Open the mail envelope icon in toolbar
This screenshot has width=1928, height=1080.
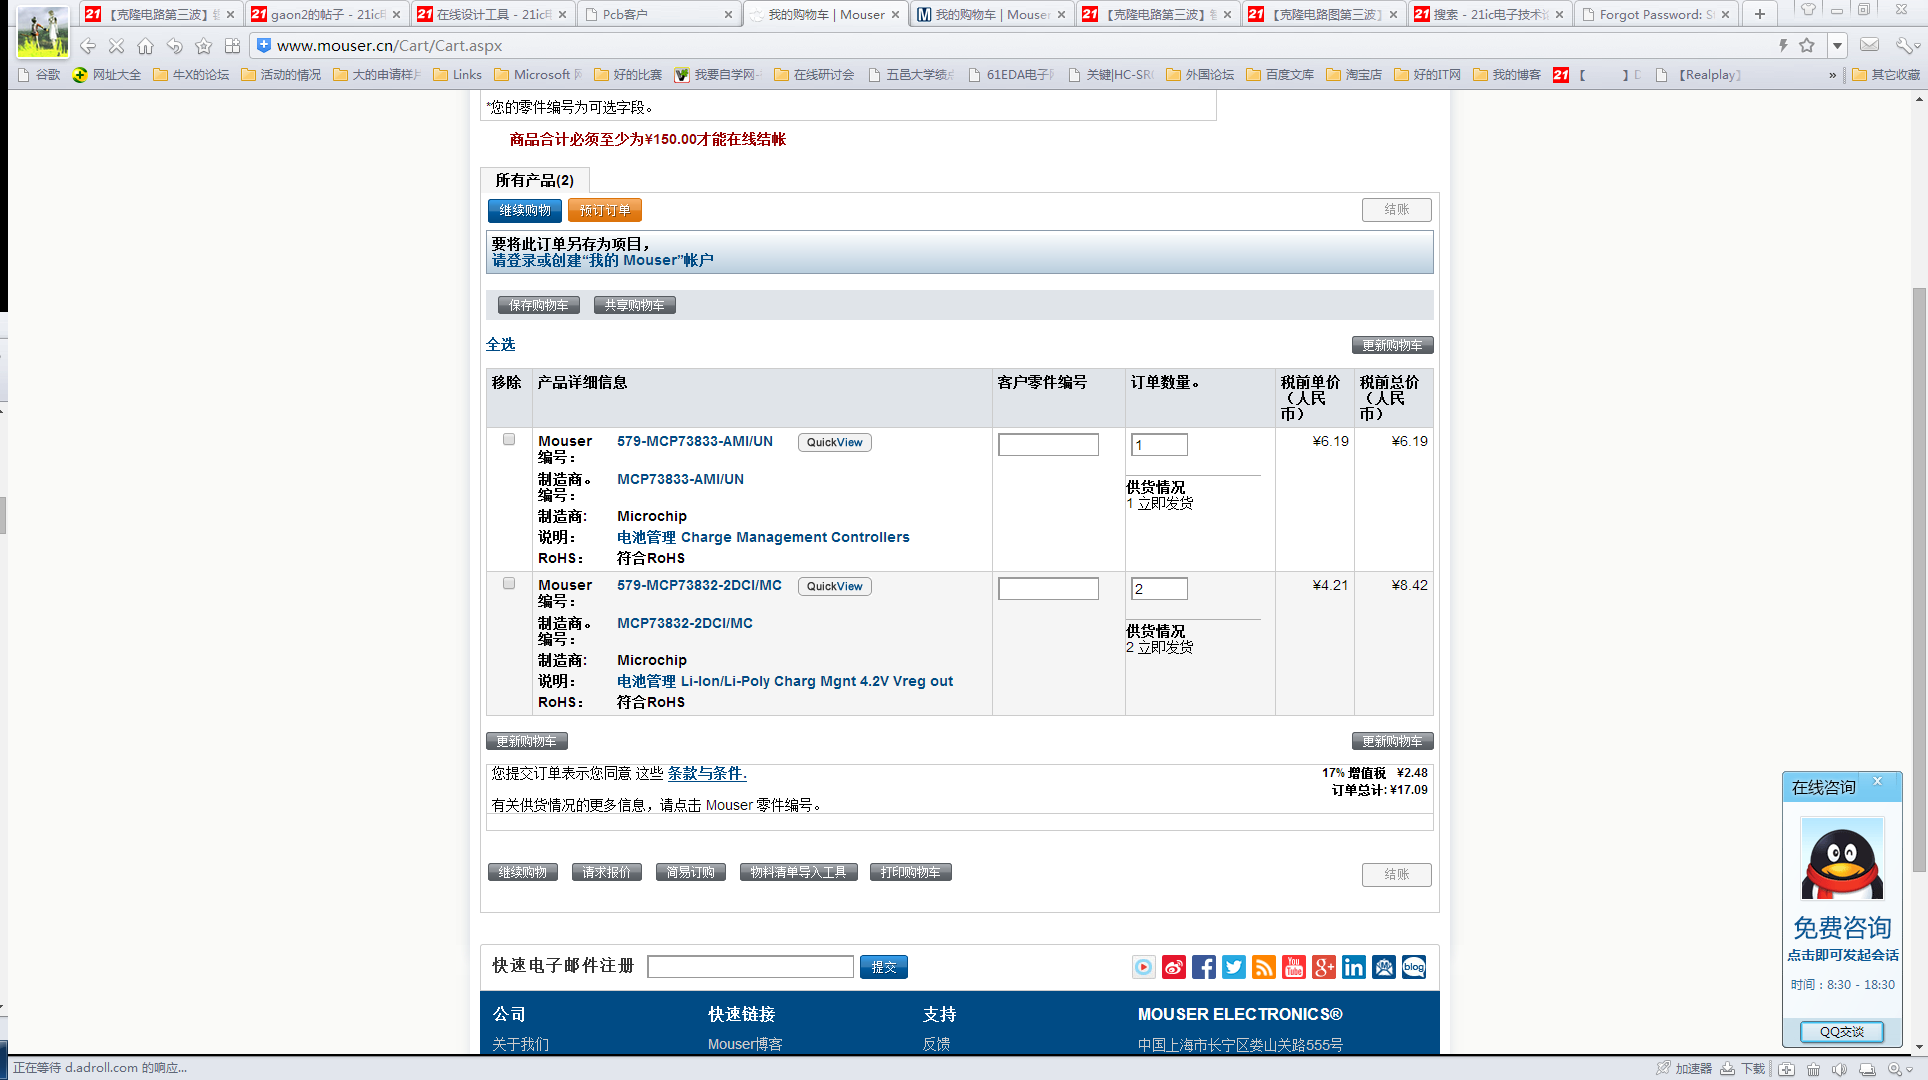point(1869,45)
